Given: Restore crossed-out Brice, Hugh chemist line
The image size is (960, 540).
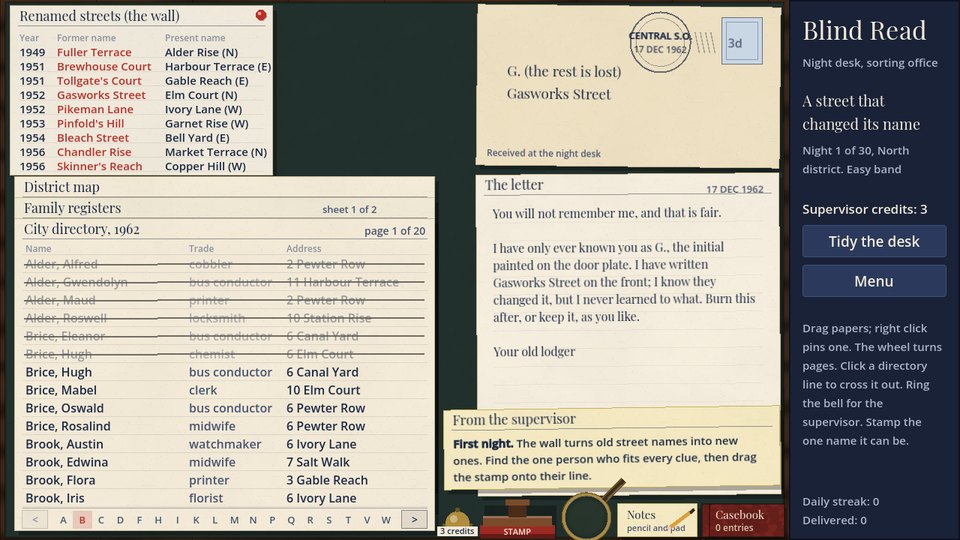Looking at the screenshot, I should (x=225, y=354).
